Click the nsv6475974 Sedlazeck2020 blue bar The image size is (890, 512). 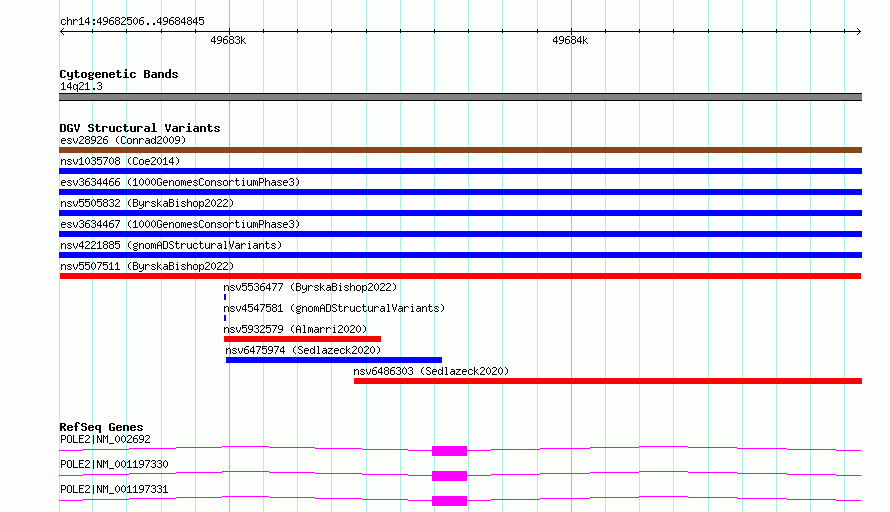pos(334,360)
